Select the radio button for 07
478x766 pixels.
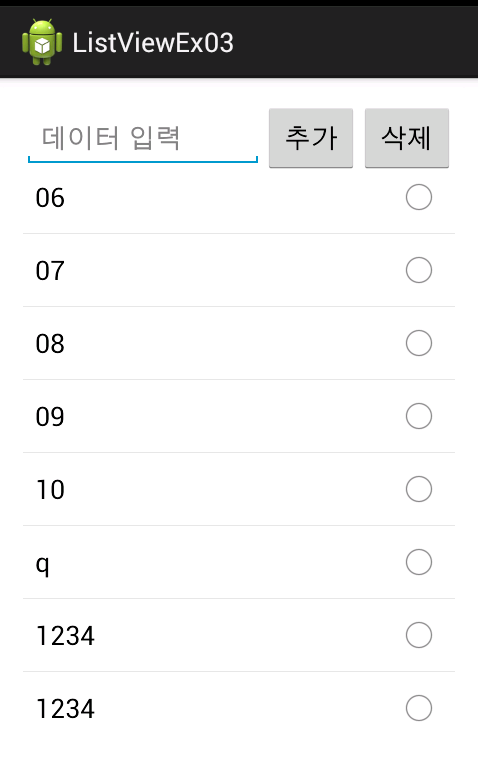coord(419,270)
